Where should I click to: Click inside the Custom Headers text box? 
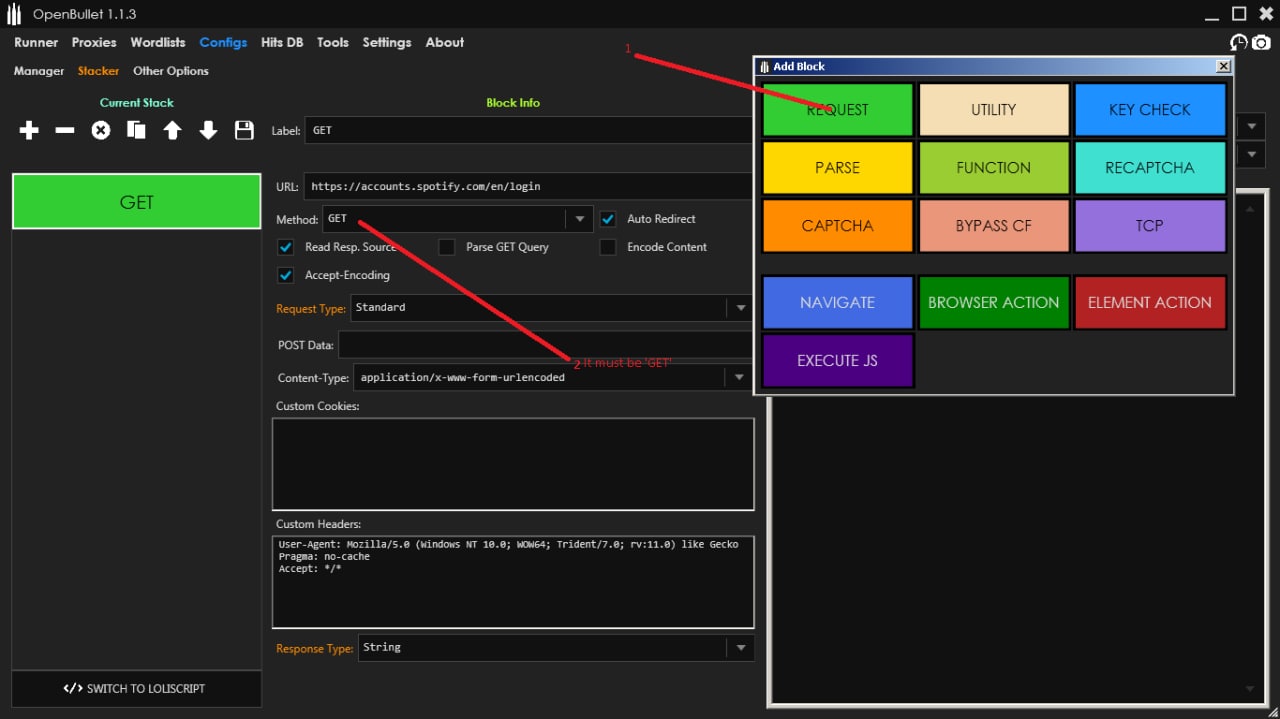pos(513,582)
